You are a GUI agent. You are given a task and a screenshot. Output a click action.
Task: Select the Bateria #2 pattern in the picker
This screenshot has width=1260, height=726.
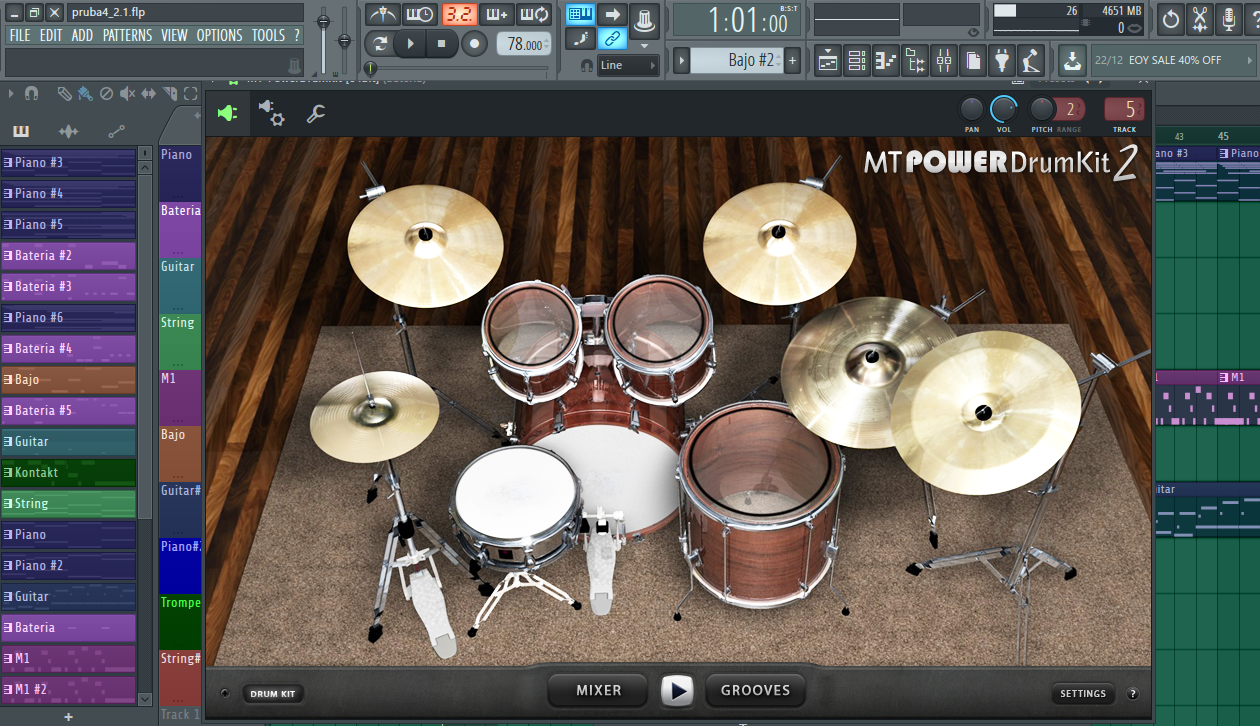pos(69,256)
